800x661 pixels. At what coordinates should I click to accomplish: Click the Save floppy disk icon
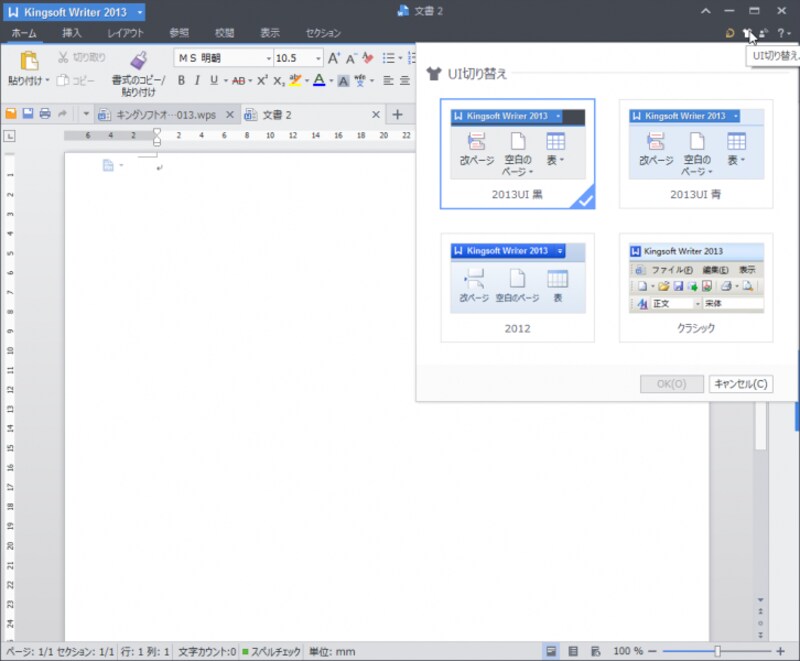(28, 115)
